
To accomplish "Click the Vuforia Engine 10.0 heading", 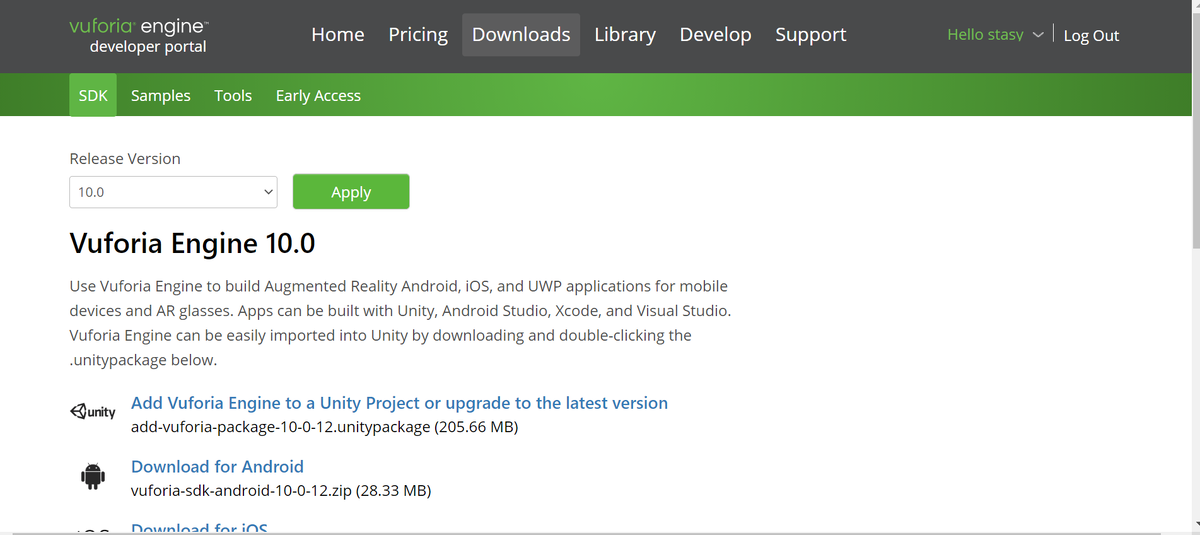I will (x=192, y=244).
